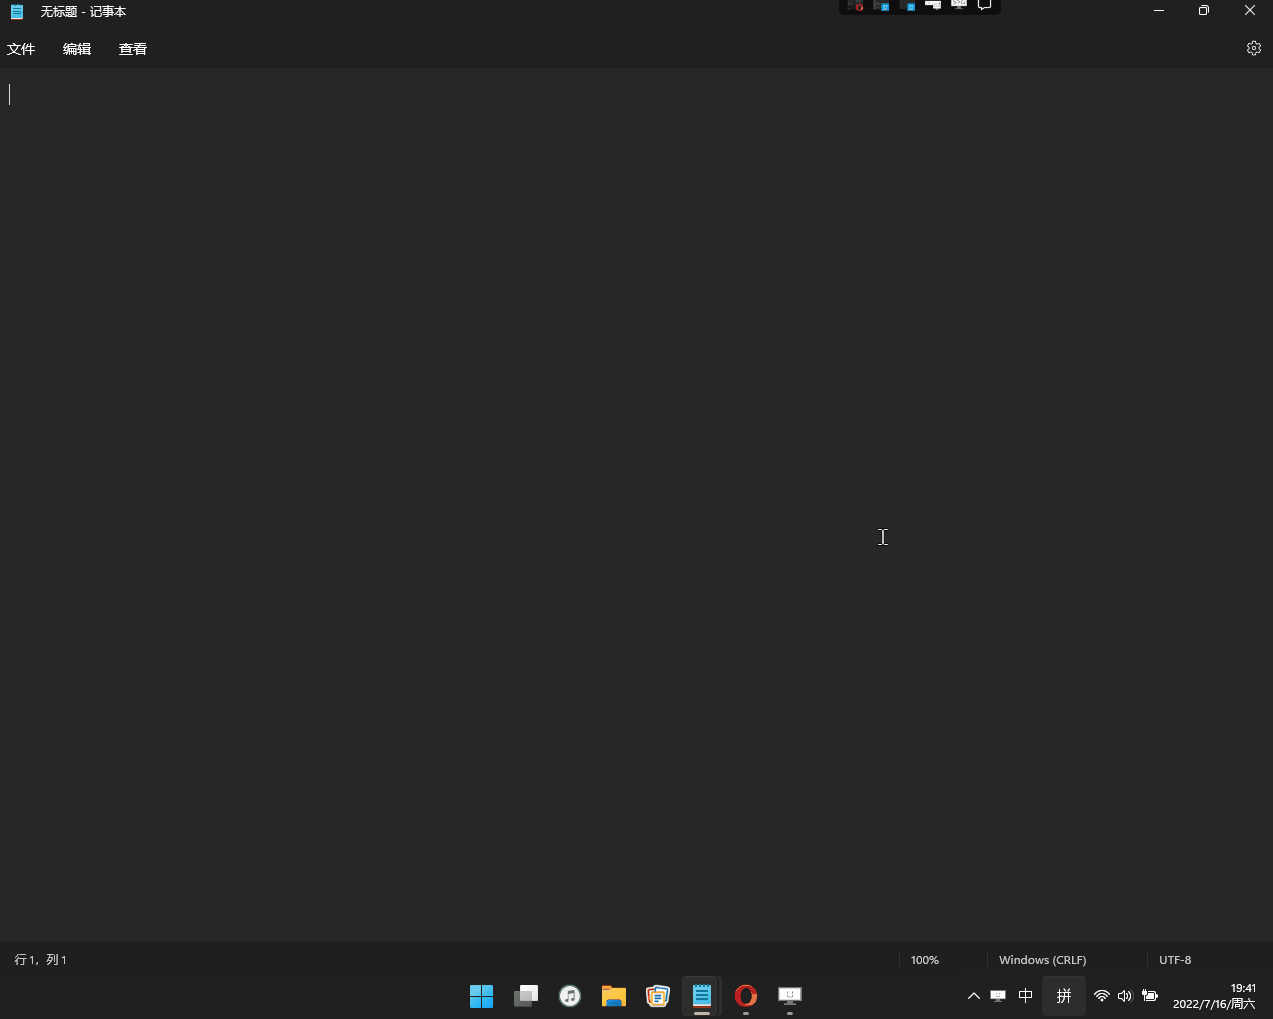Expand hidden system tray icons chevron
Viewport: 1273px width, 1019px height.
tap(973, 996)
